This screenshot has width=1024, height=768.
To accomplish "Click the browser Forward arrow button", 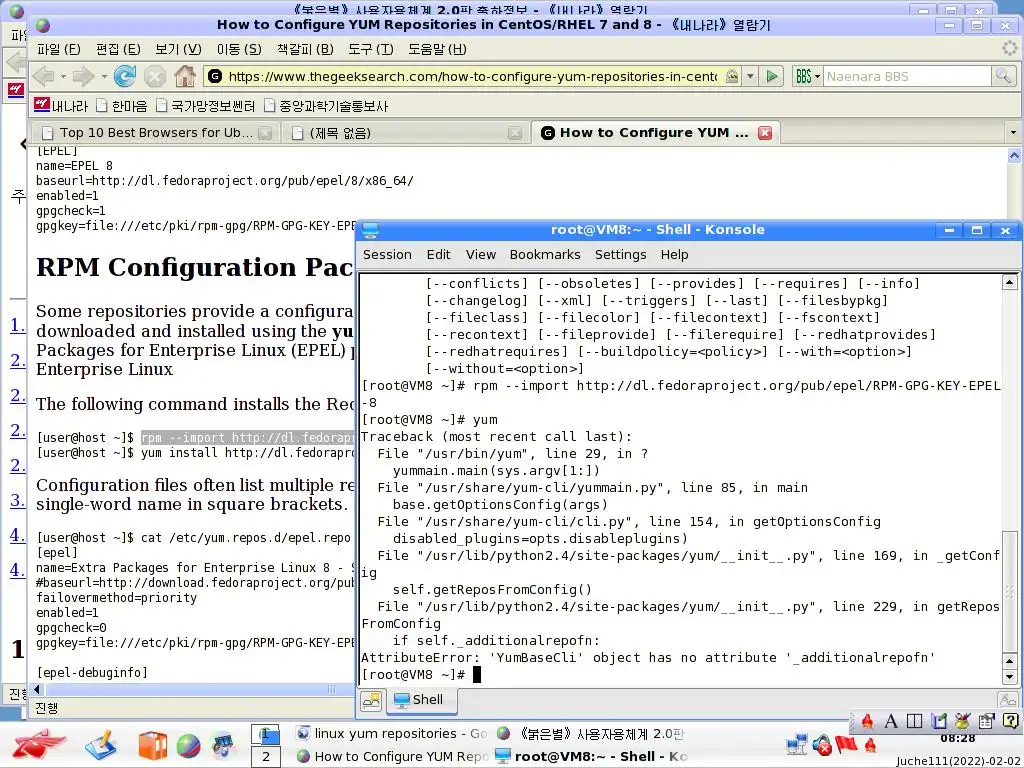I will coord(83,76).
